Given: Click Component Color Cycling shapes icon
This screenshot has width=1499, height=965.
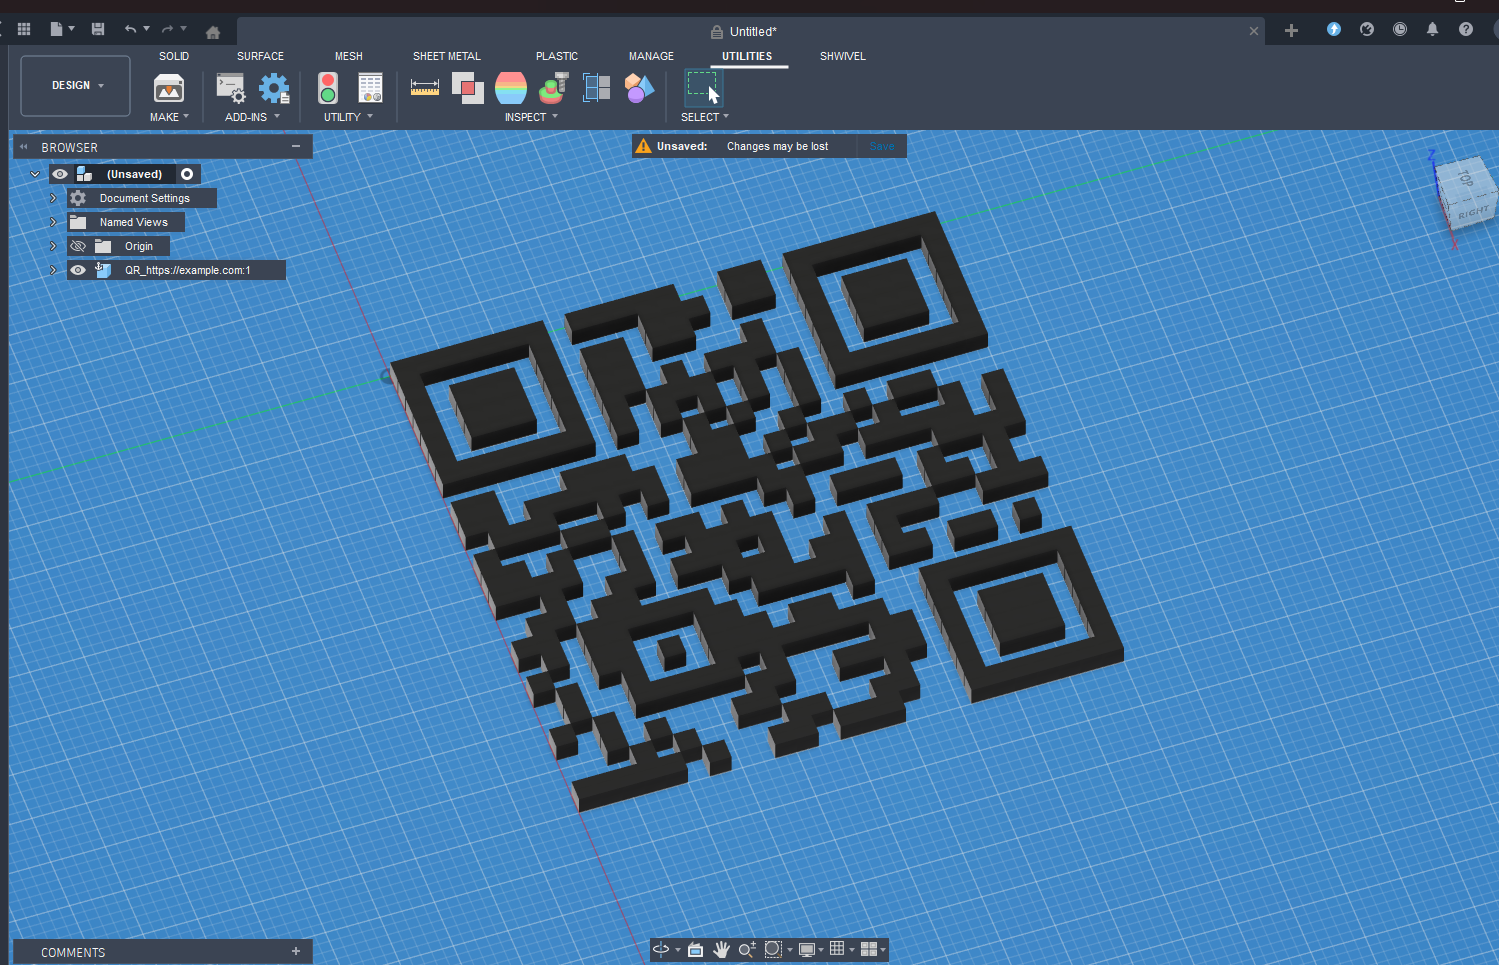Looking at the screenshot, I should click(640, 89).
